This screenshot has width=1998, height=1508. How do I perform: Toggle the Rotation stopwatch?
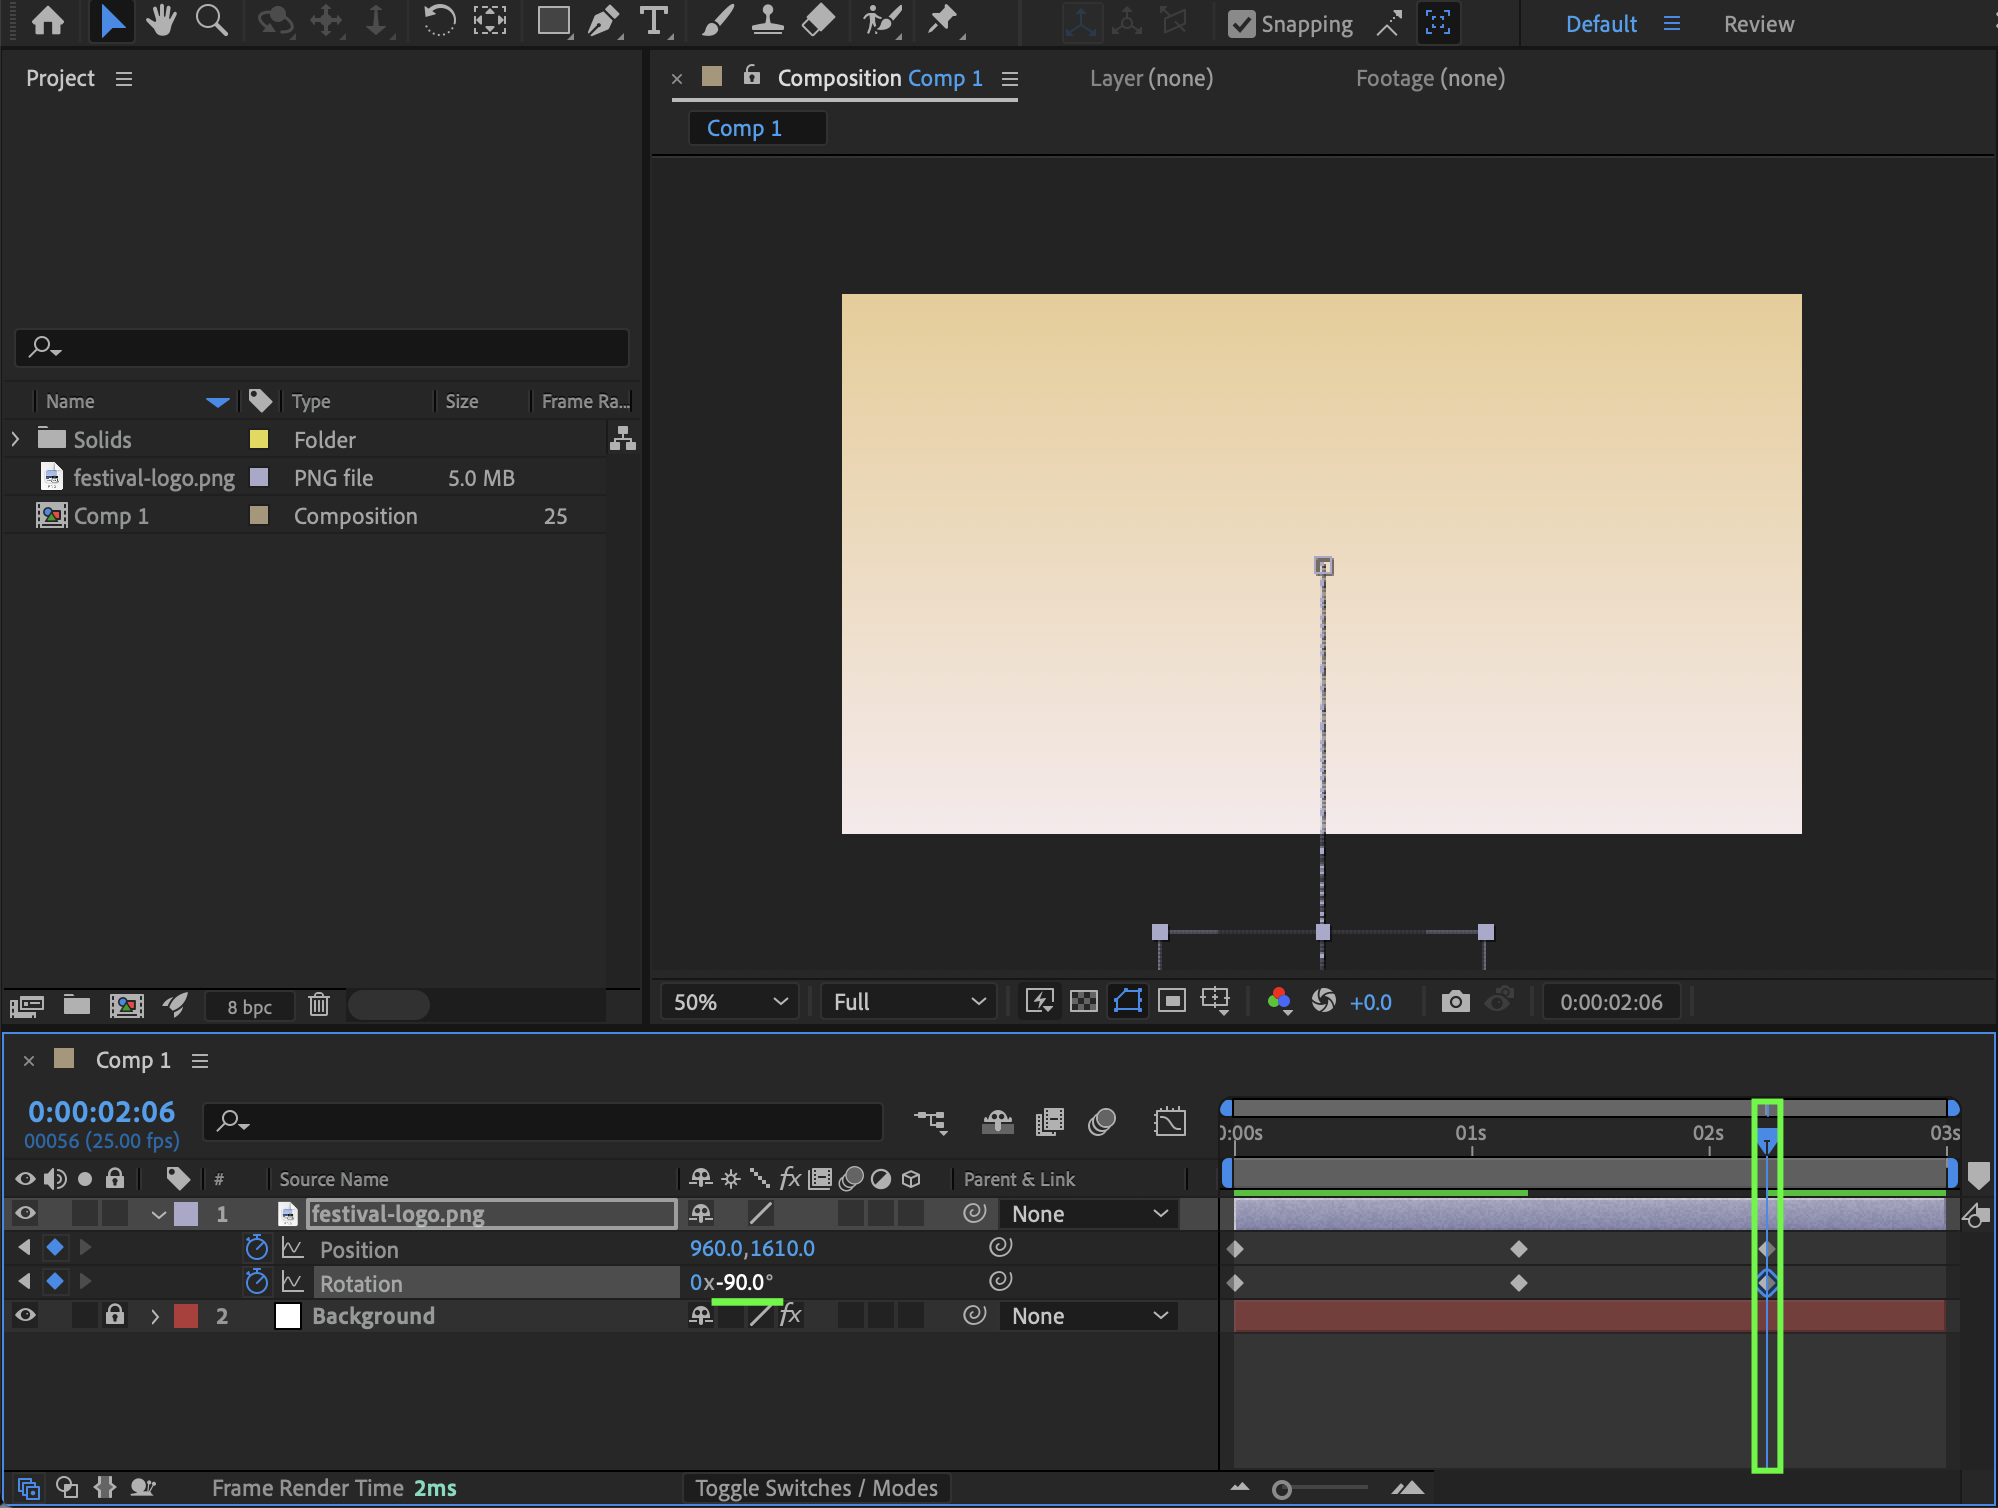tap(257, 1281)
